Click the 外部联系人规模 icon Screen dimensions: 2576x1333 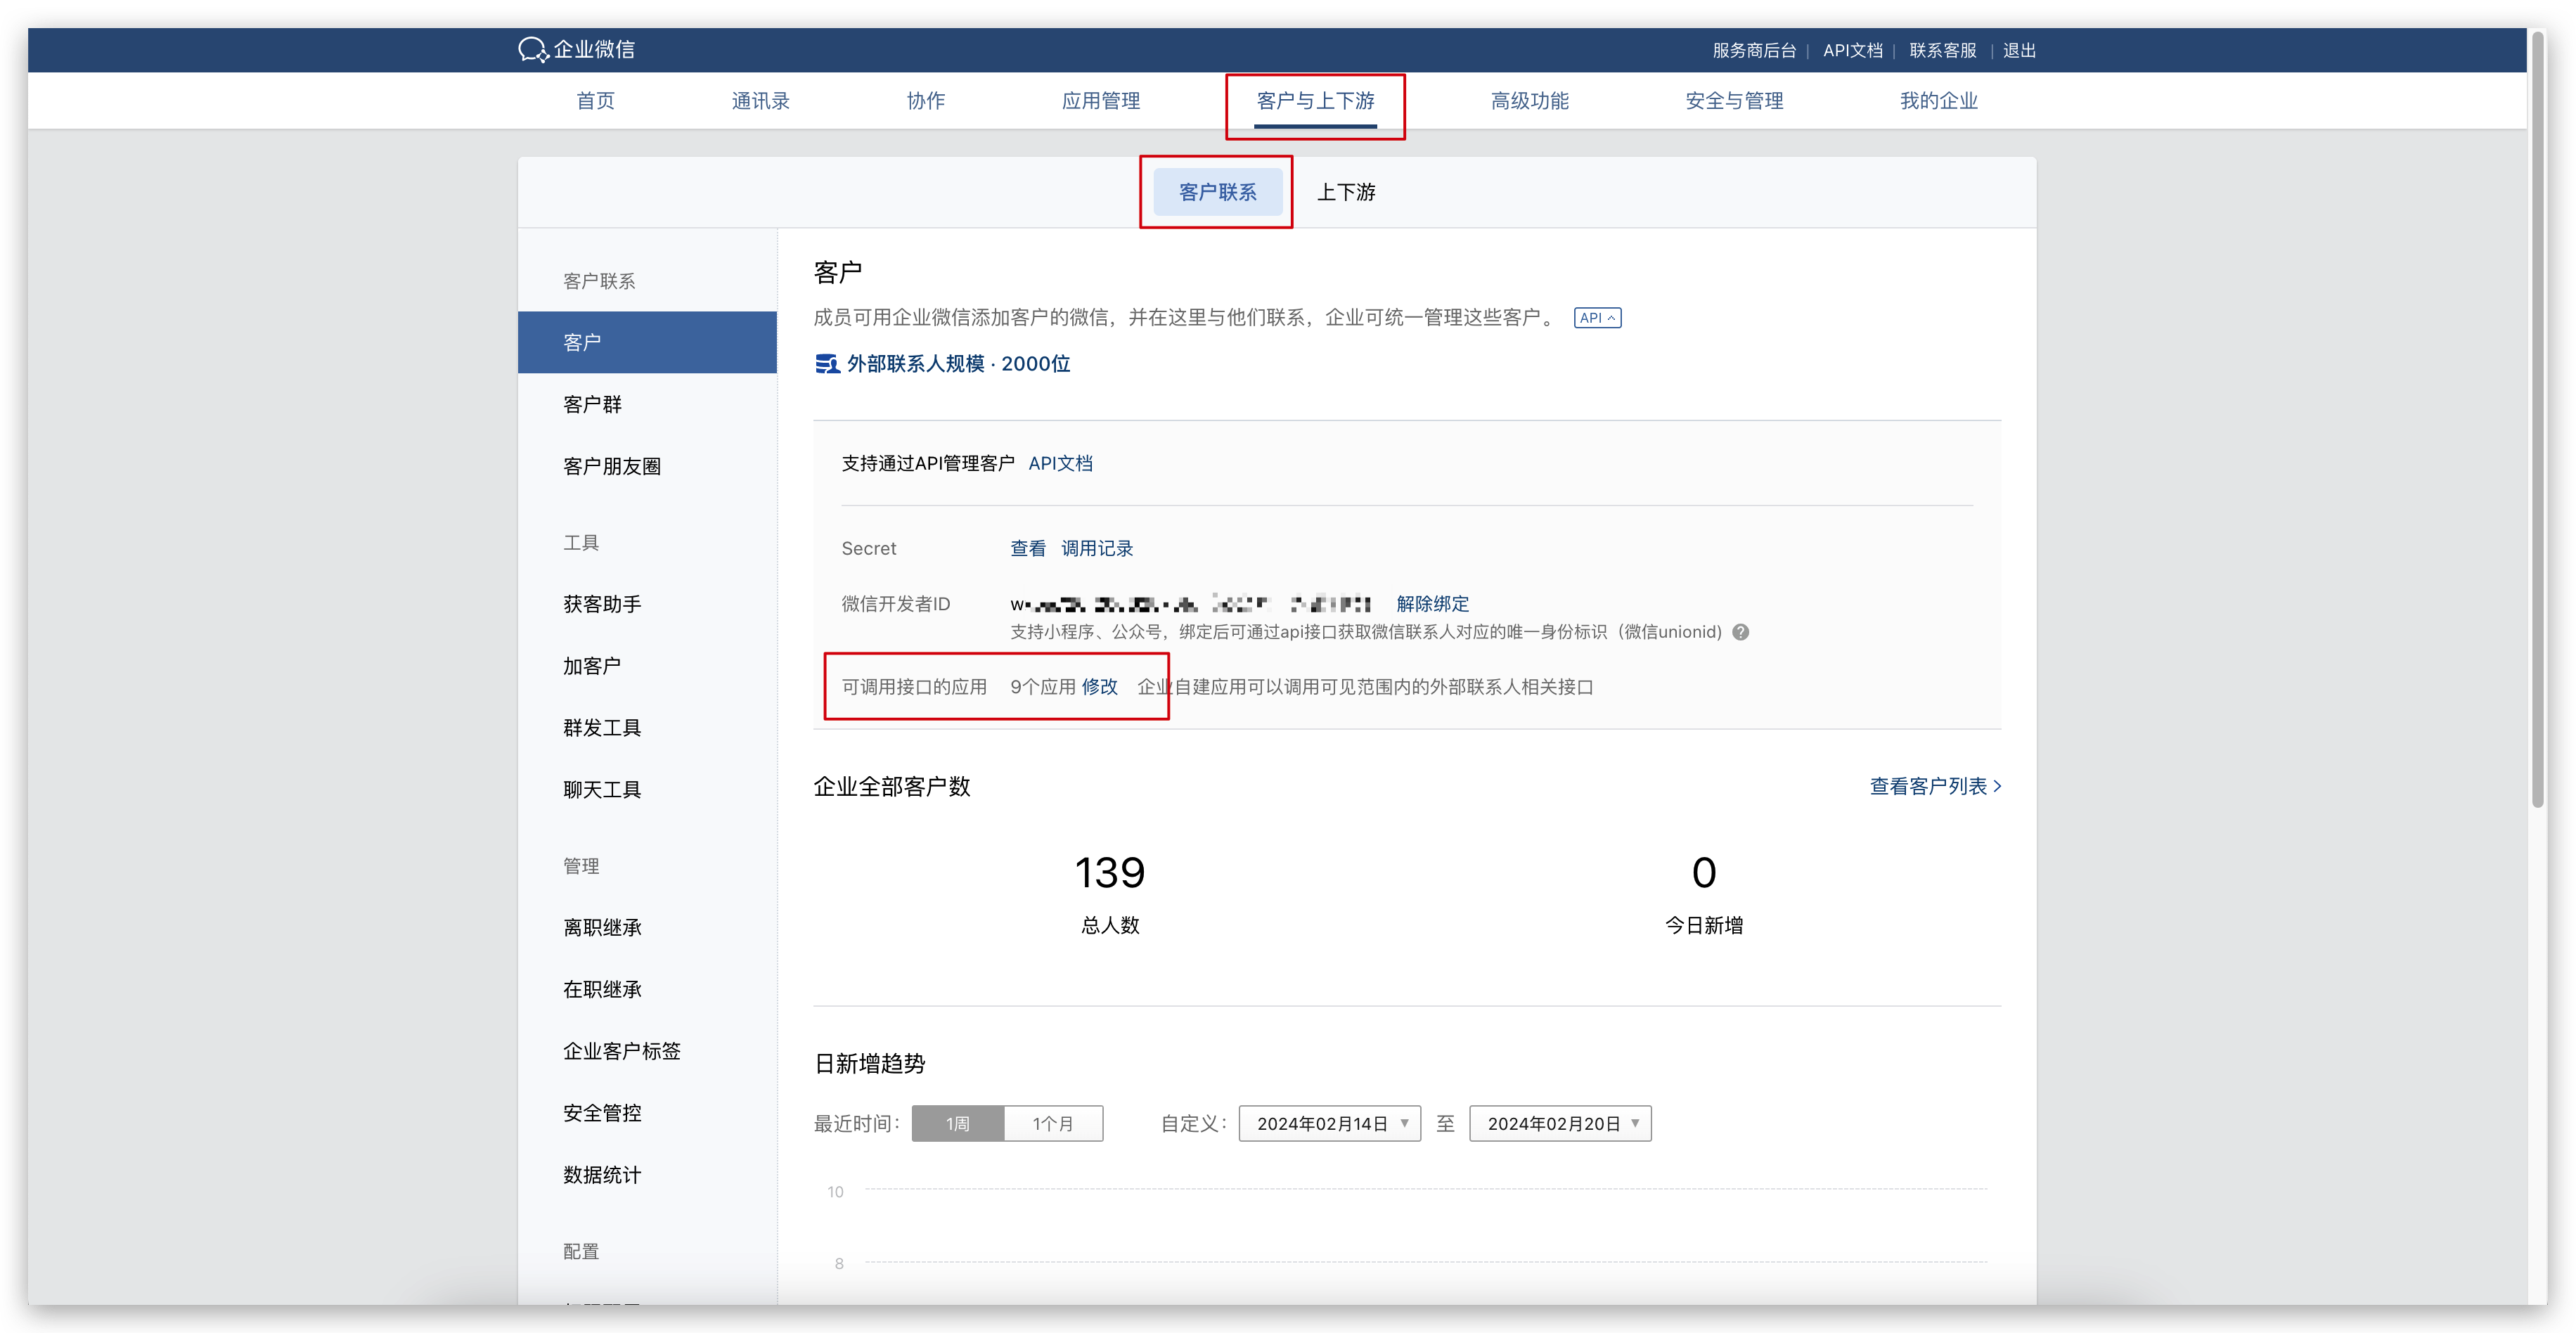(827, 364)
